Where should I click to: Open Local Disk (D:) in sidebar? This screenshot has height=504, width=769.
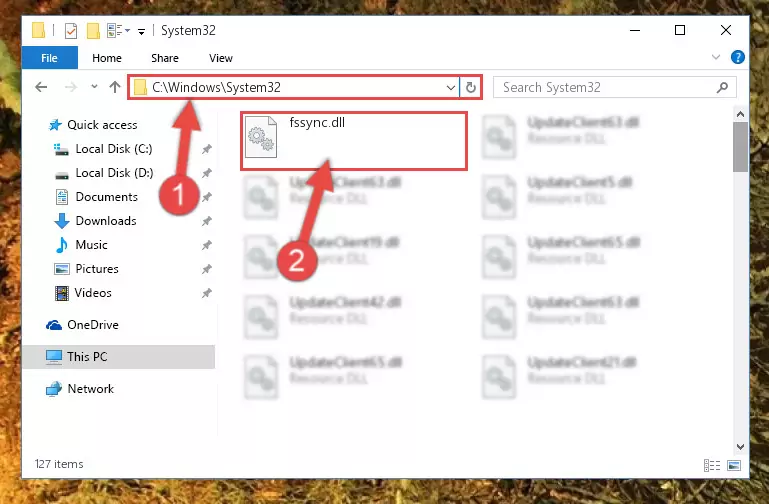pos(114,173)
